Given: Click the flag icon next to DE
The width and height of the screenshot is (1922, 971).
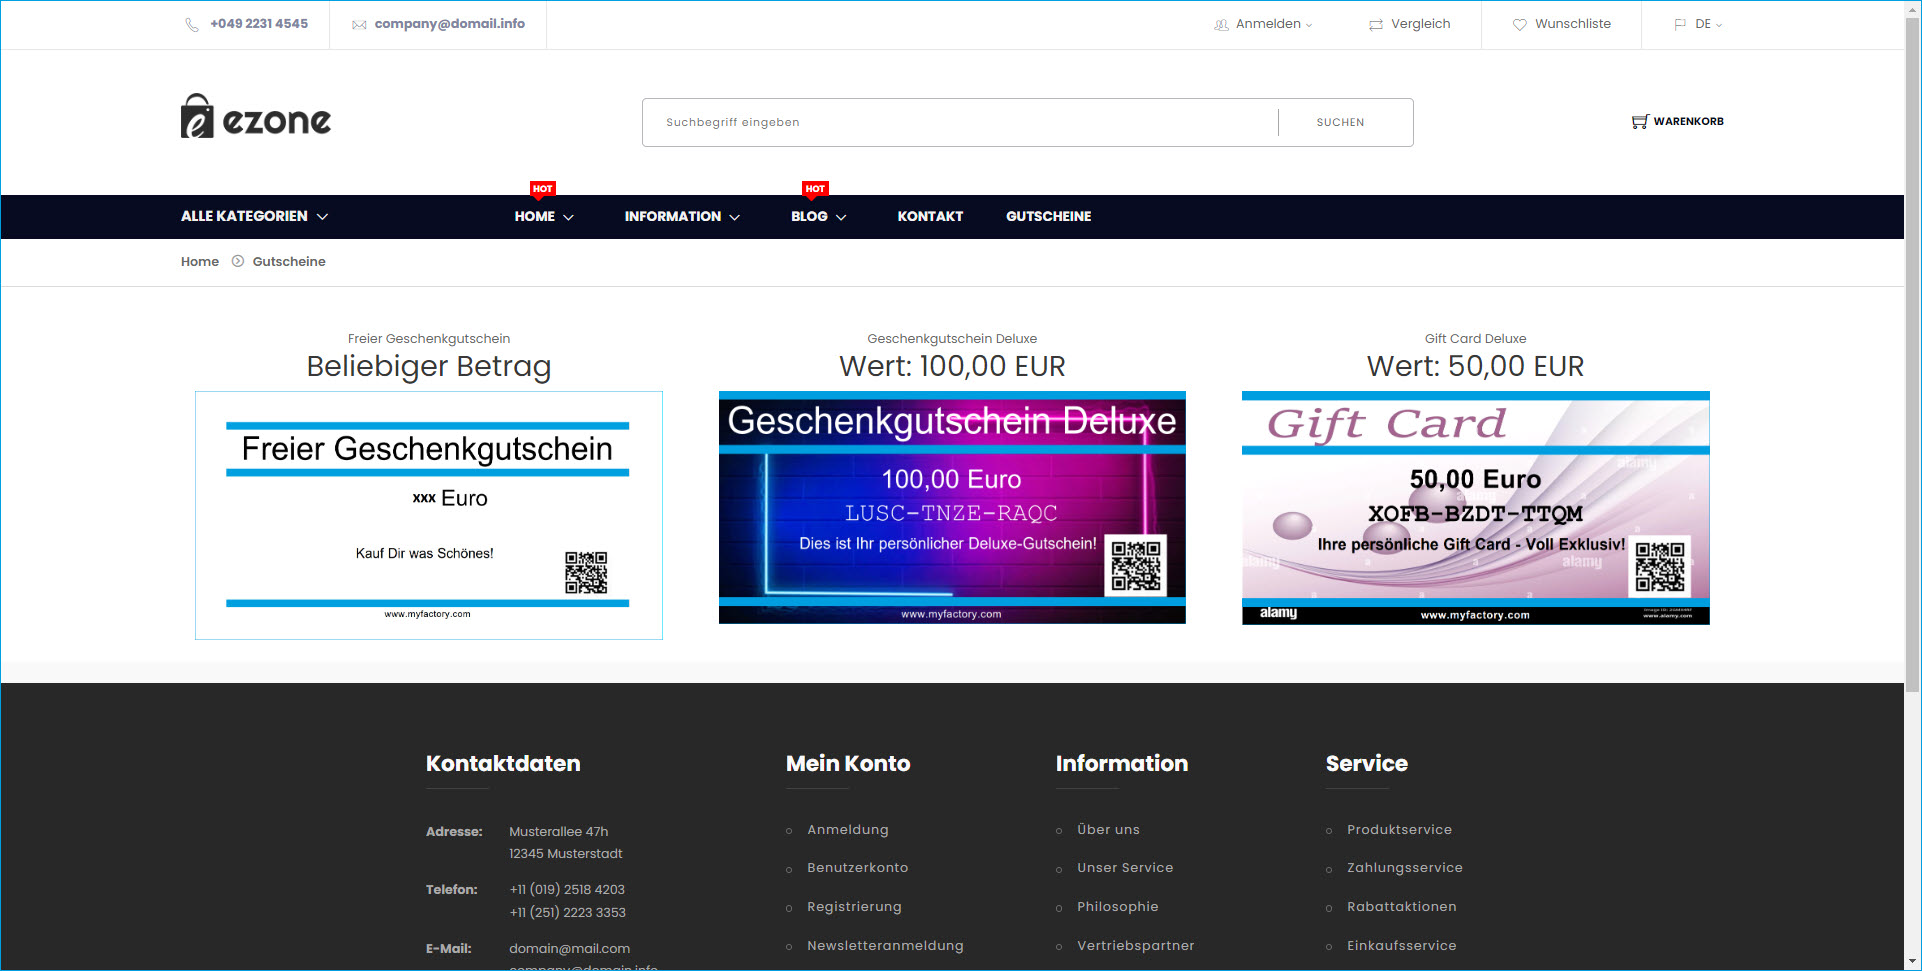Looking at the screenshot, I should coord(1681,24).
